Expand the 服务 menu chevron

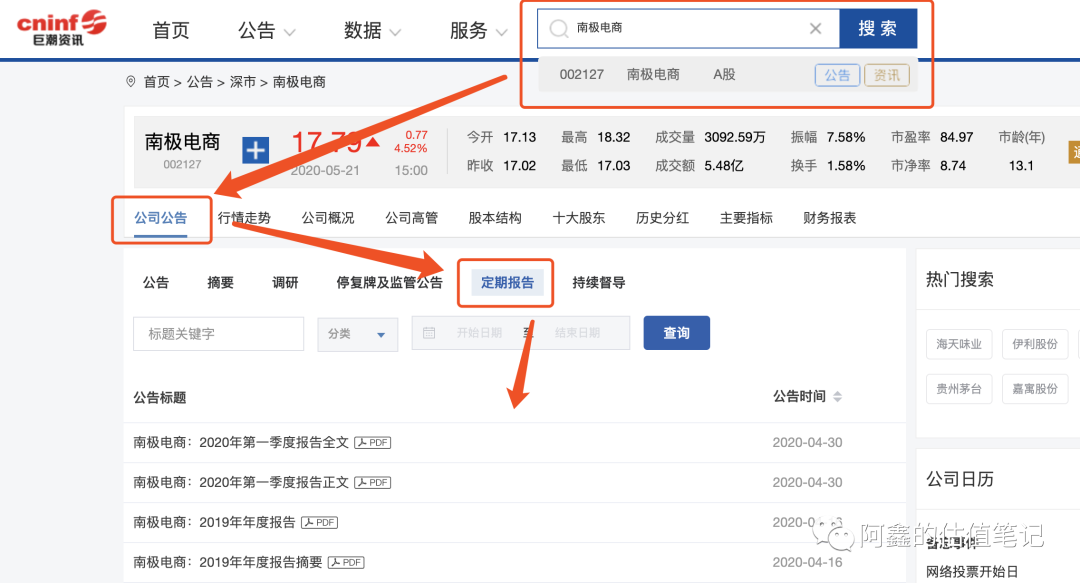point(501,32)
